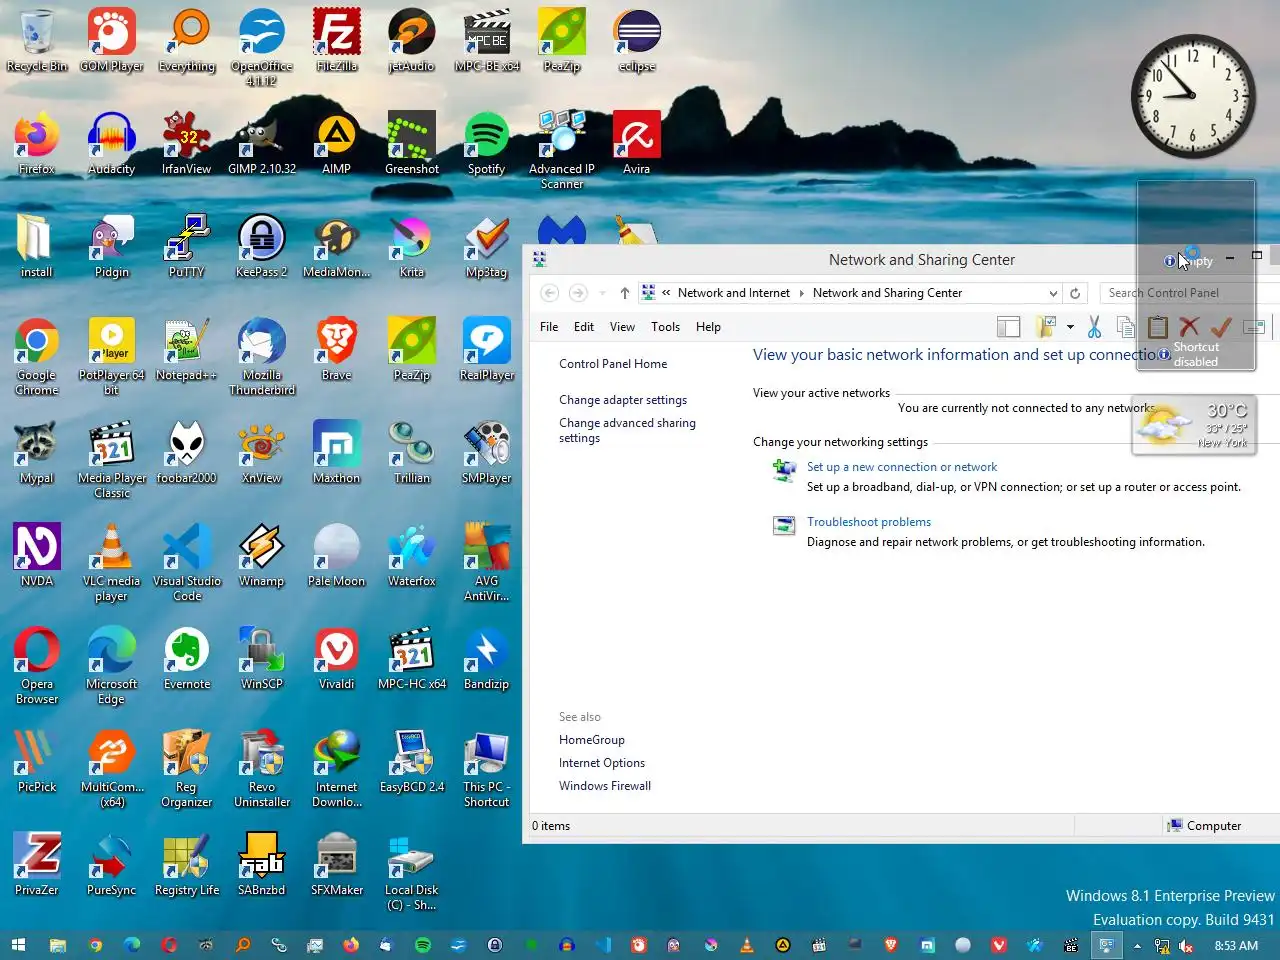The image size is (1280, 960).
Task: Select the IrfanView desktop icon
Action: (187, 143)
